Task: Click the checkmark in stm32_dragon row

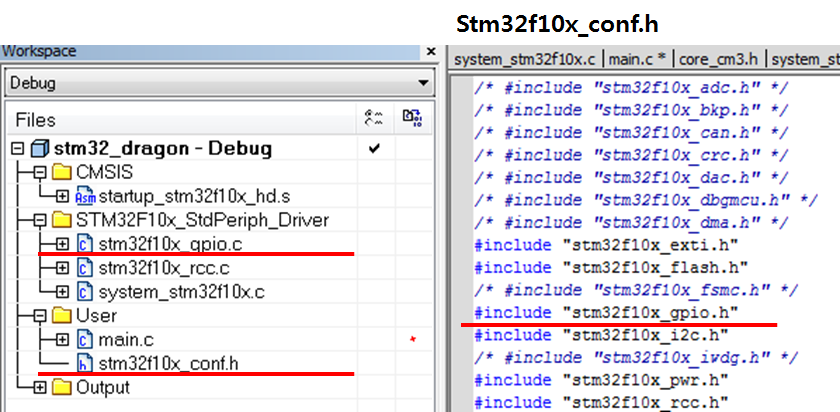Action: (x=374, y=149)
